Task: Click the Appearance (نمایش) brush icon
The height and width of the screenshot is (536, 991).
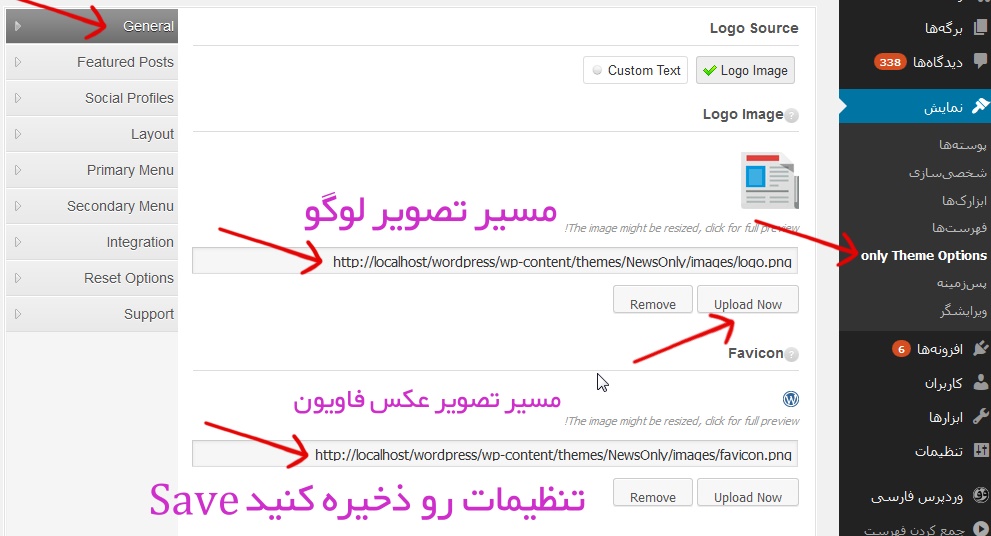Action: [x=979, y=106]
